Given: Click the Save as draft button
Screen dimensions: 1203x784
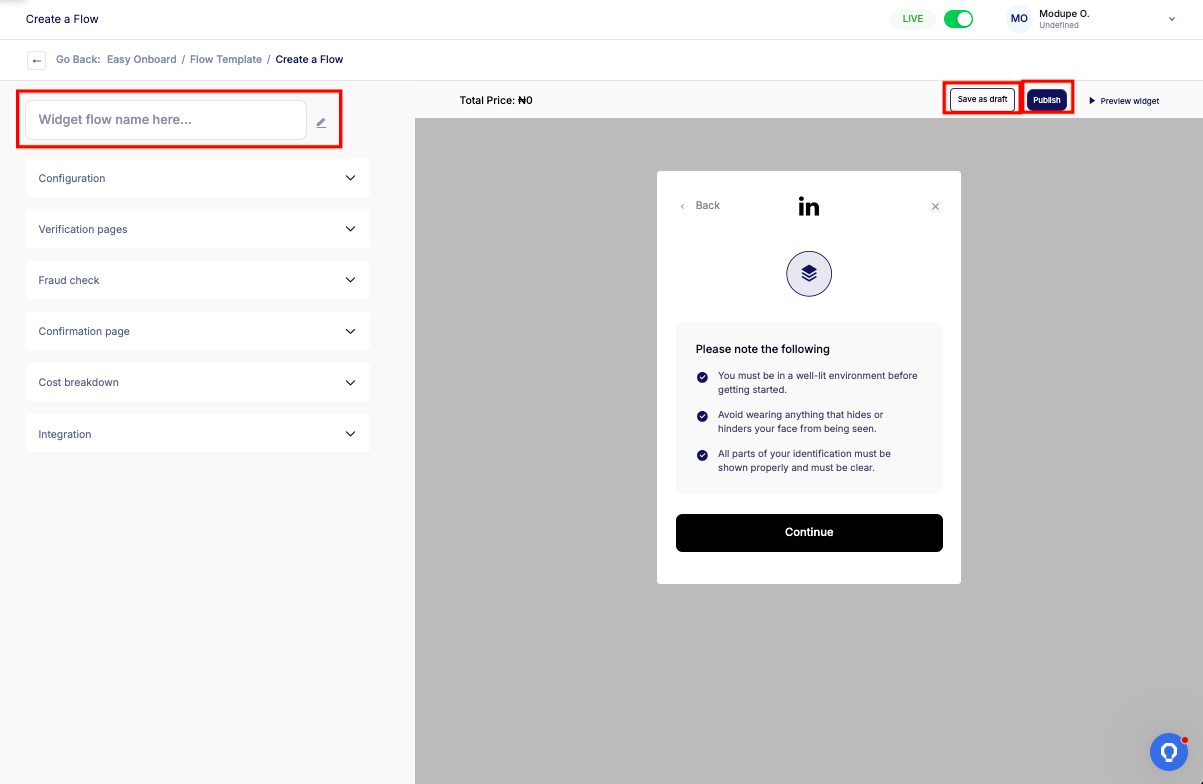Looking at the screenshot, I should (982, 100).
